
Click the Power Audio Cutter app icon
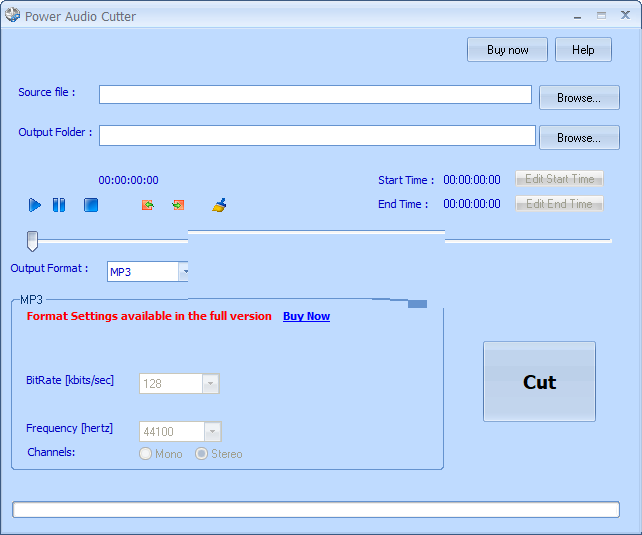[x=12, y=15]
